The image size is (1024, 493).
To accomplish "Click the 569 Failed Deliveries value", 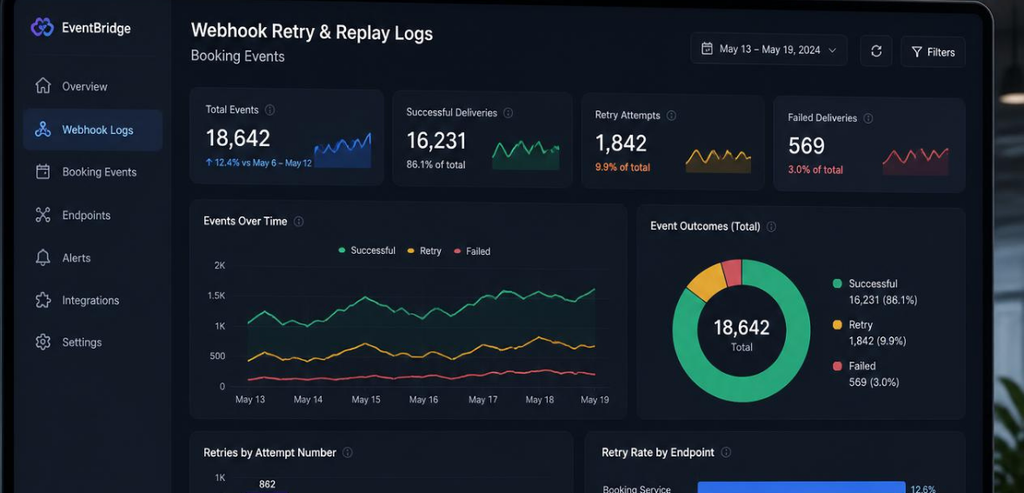I will coord(806,146).
